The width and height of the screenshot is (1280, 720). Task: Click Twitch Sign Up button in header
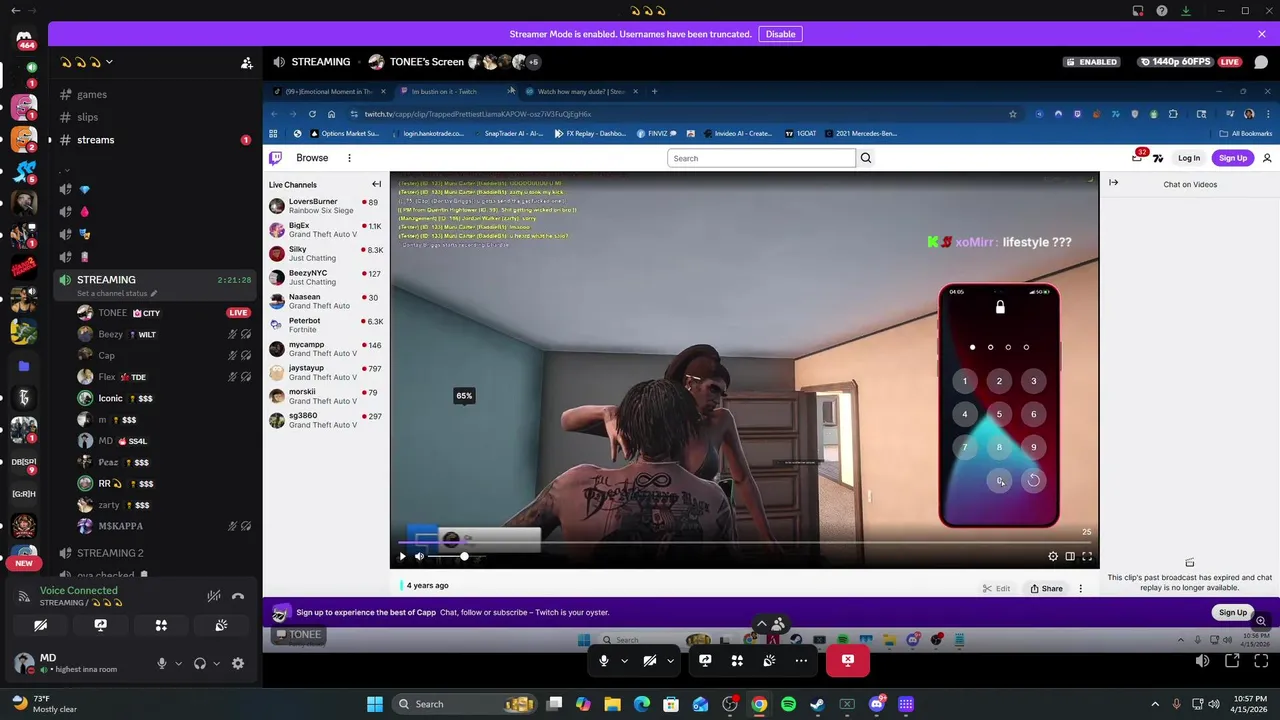click(x=1233, y=158)
